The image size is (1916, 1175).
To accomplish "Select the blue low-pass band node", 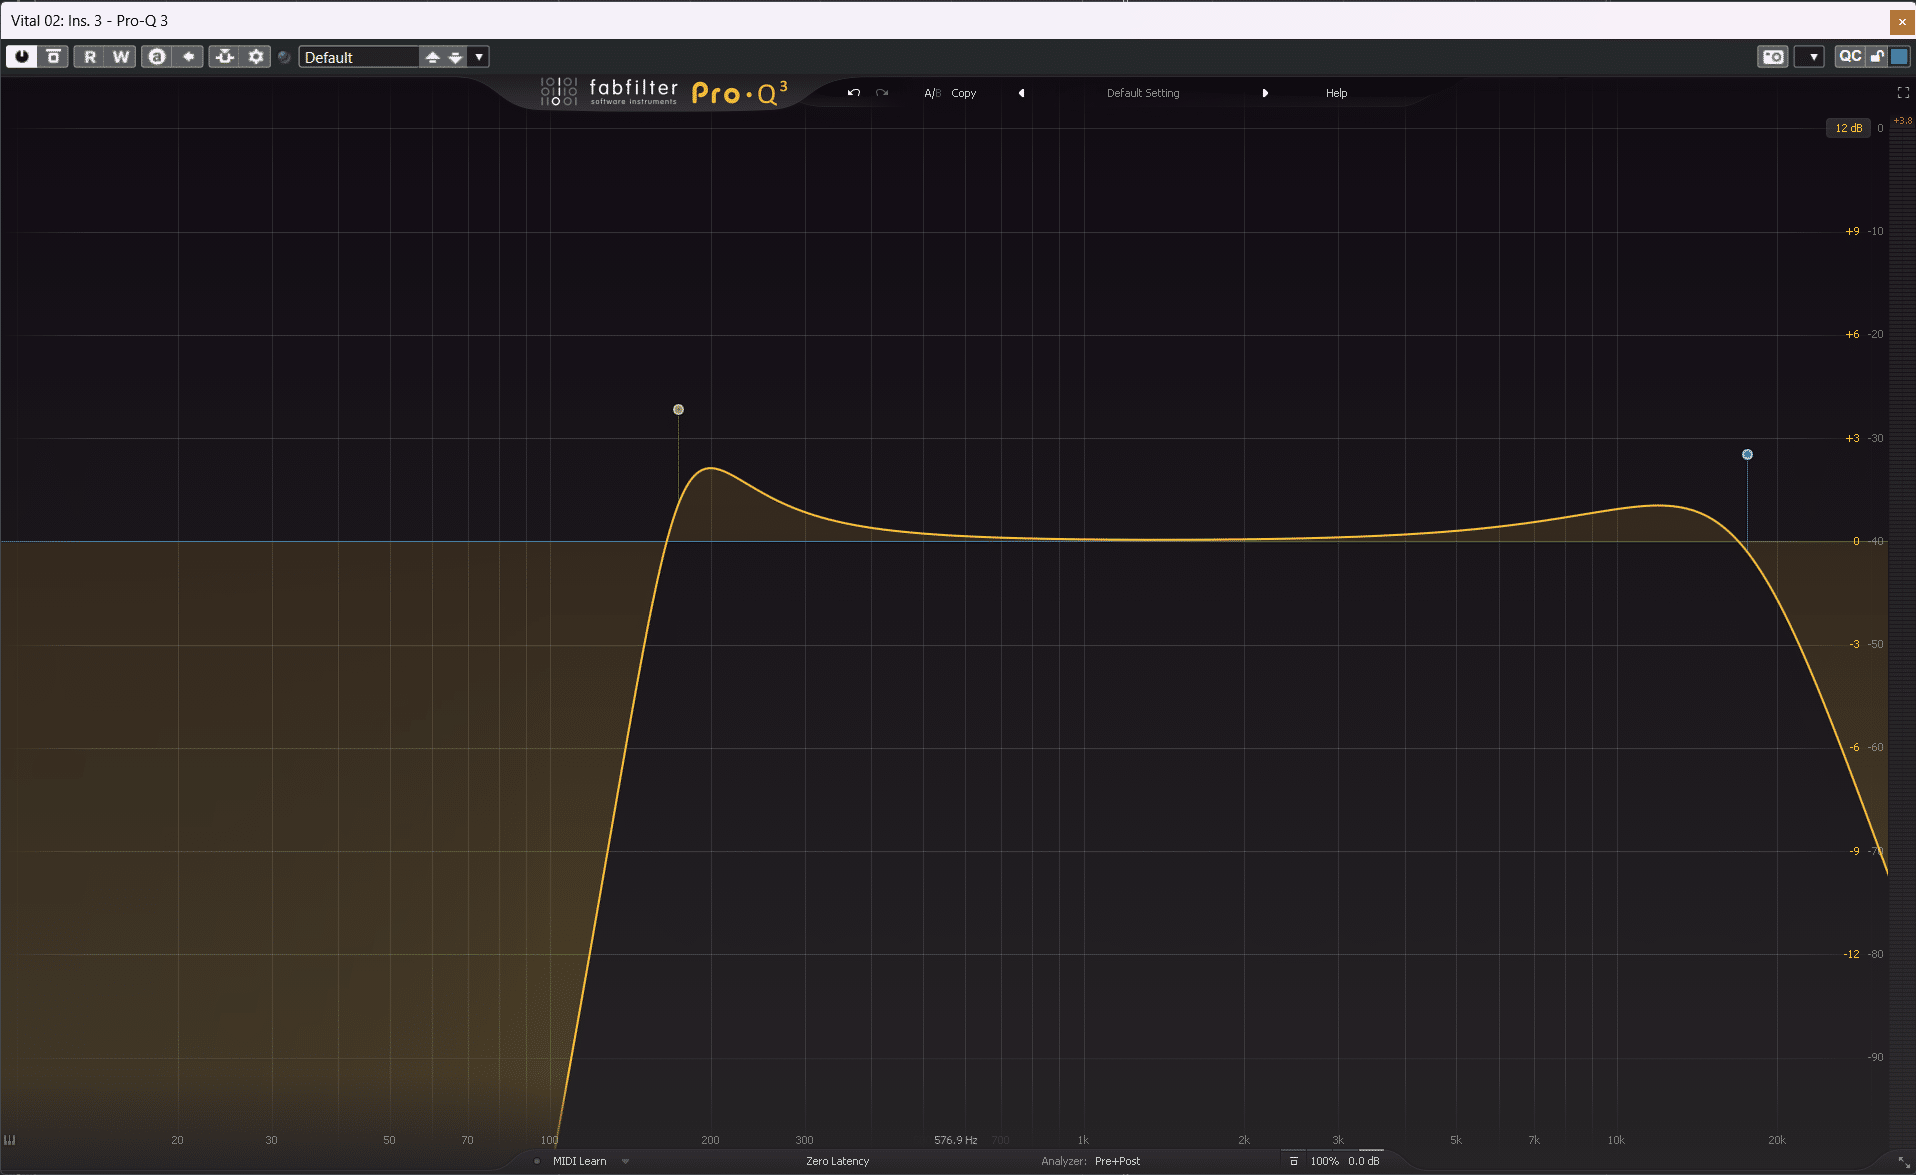I will pos(1747,454).
